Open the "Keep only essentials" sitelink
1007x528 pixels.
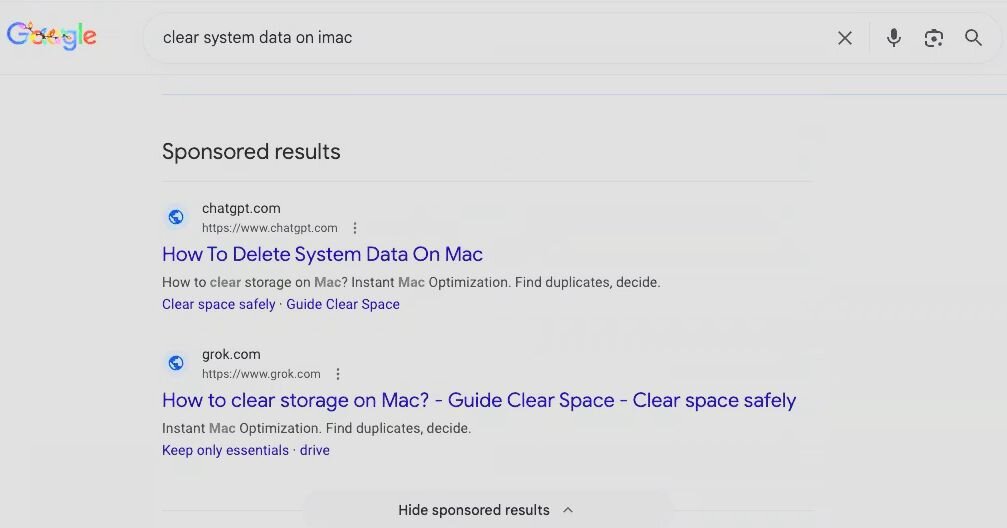coord(225,450)
